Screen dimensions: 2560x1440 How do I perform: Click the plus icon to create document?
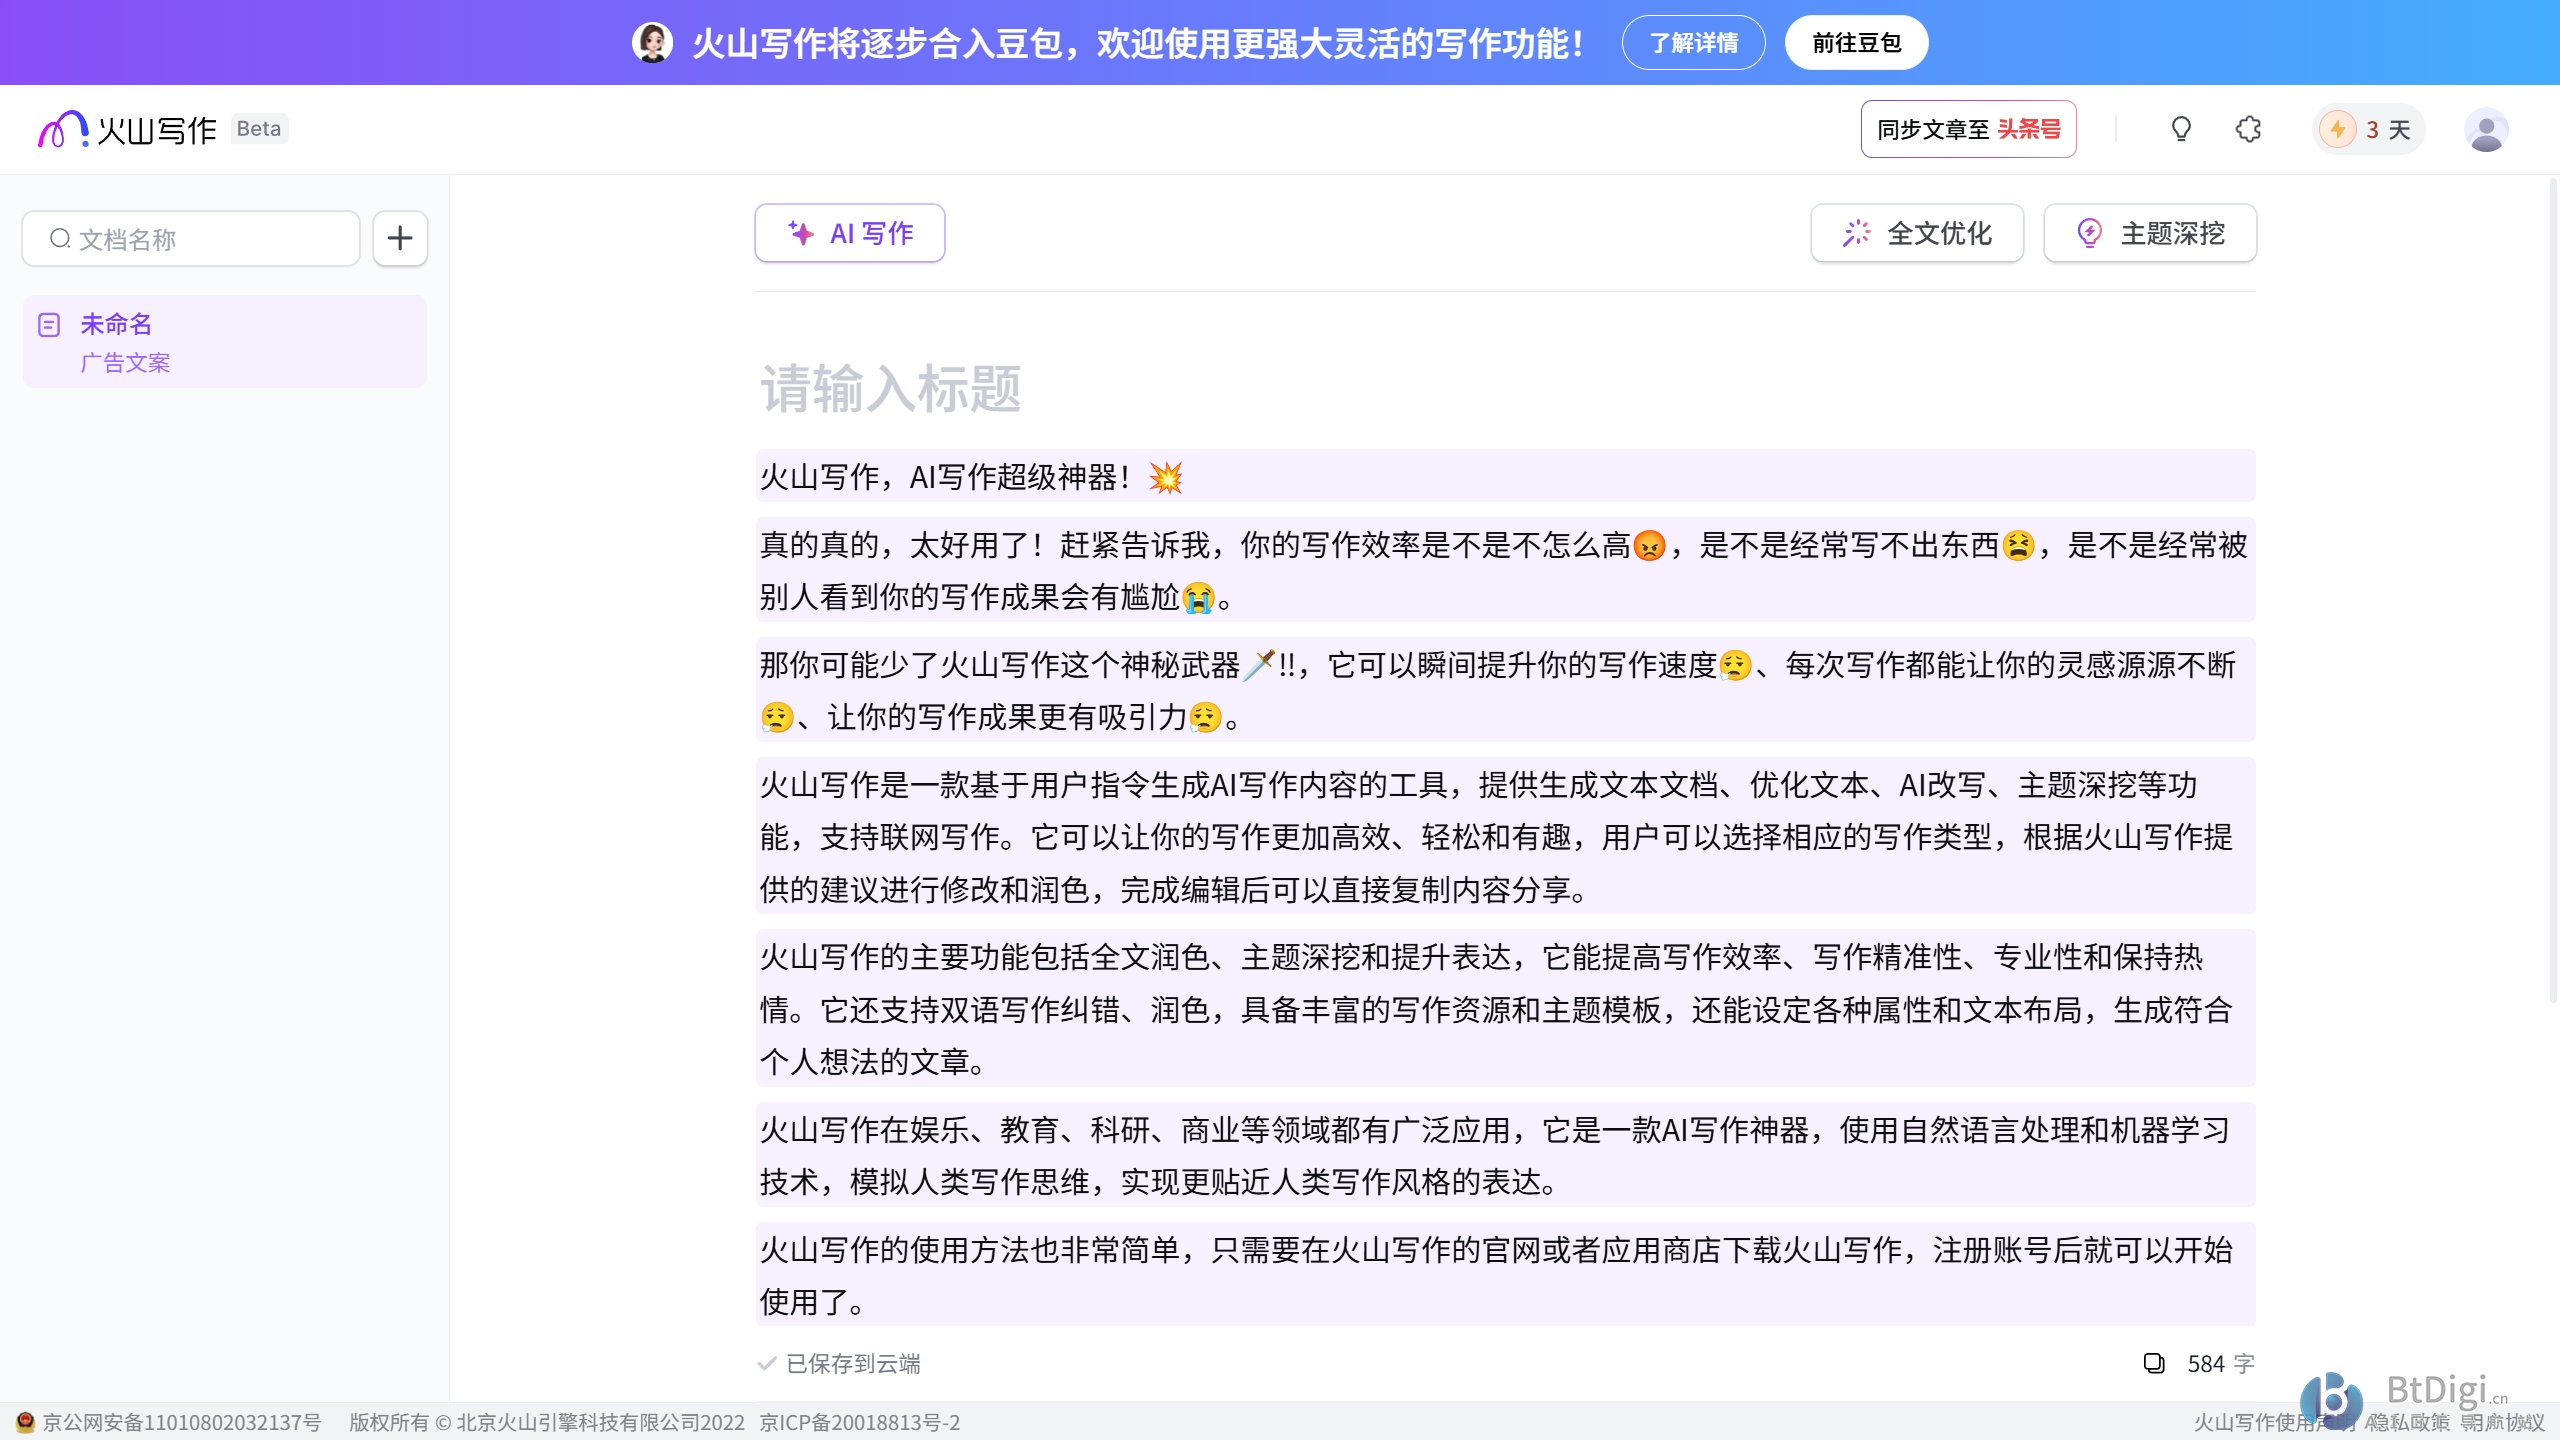tap(400, 238)
